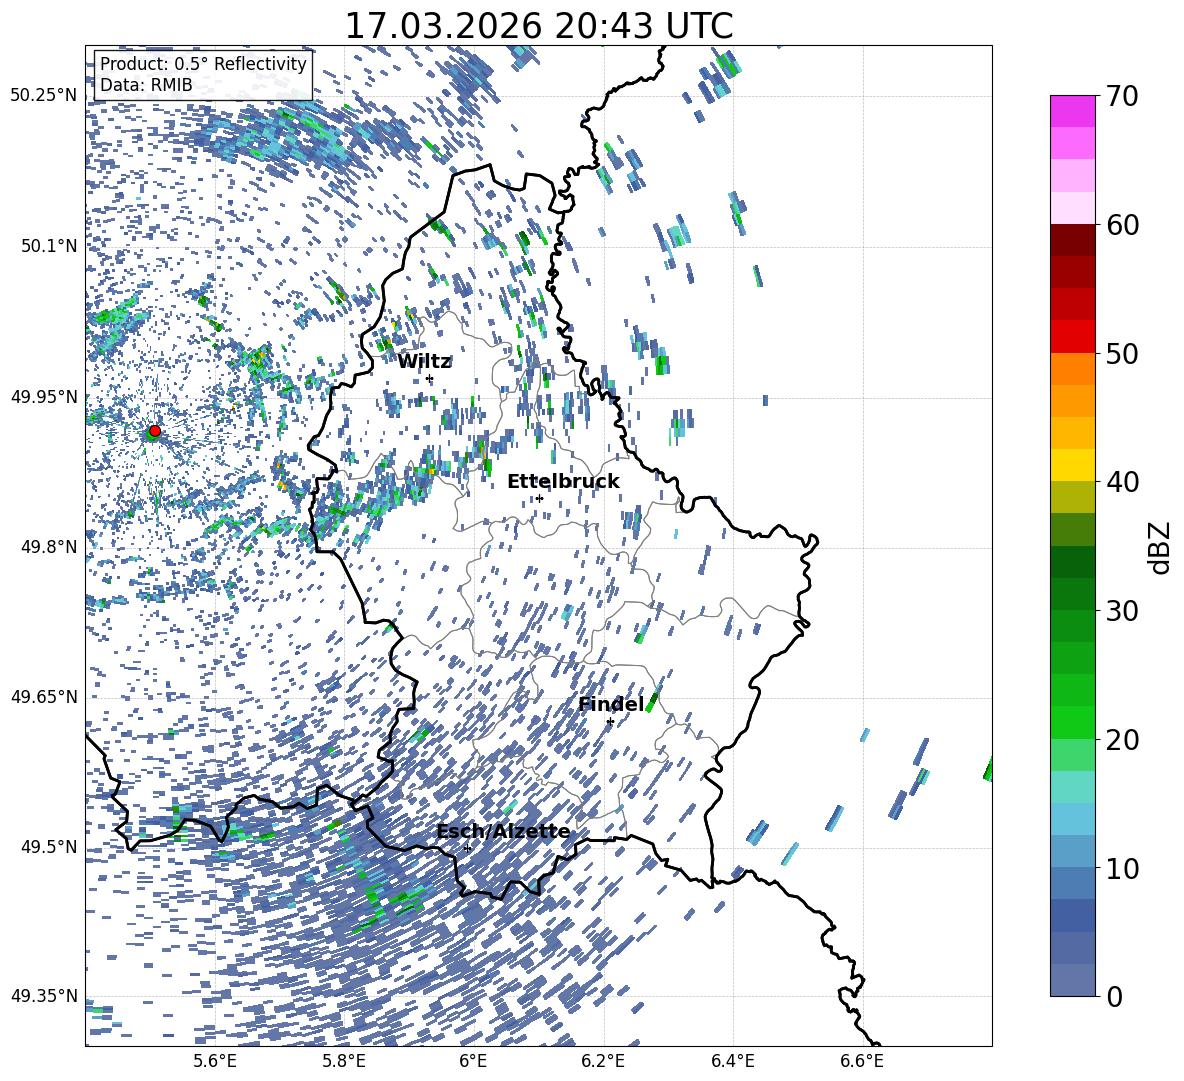1184x1081 pixels.
Task: Click the Ettelbruck city label
Action: point(563,482)
